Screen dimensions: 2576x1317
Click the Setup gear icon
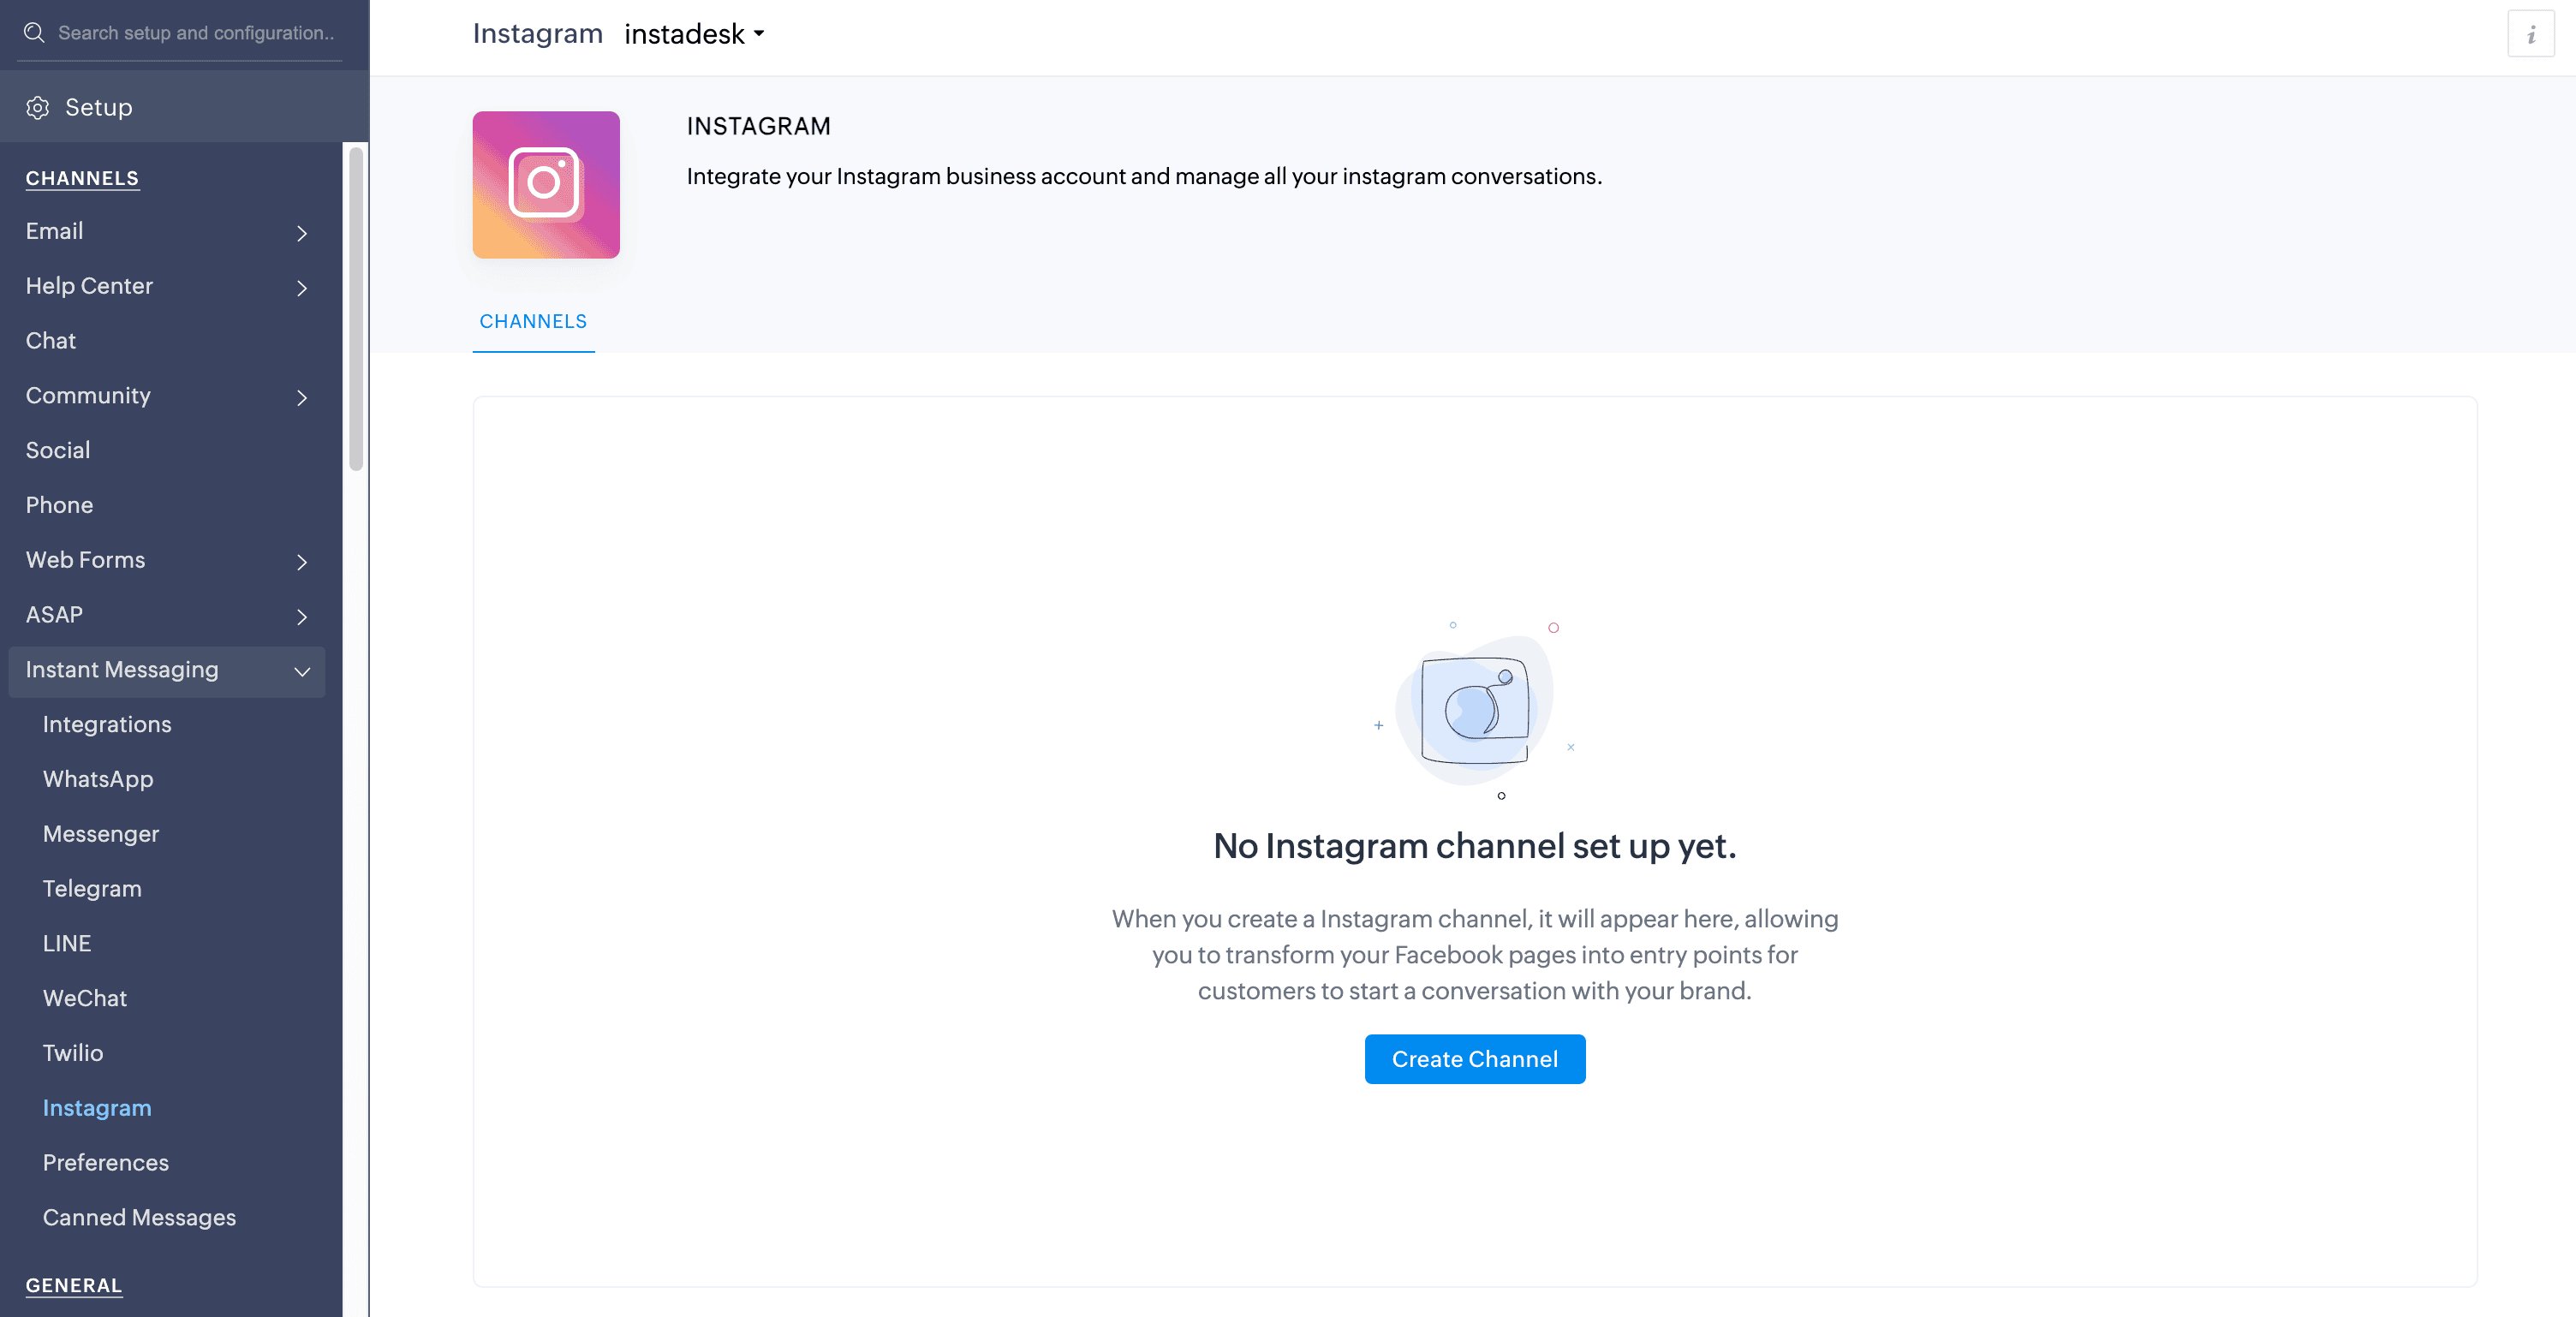pyautogui.click(x=38, y=107)
